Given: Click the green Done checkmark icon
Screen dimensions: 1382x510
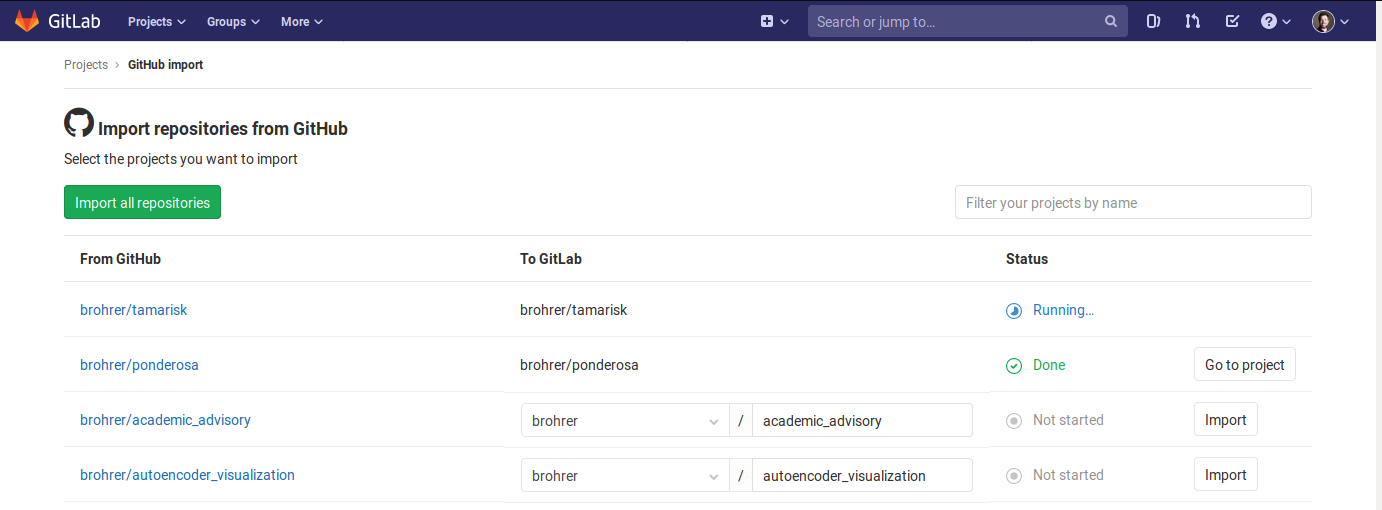Looking at the screenshot, I should [x=1014, y=366].
